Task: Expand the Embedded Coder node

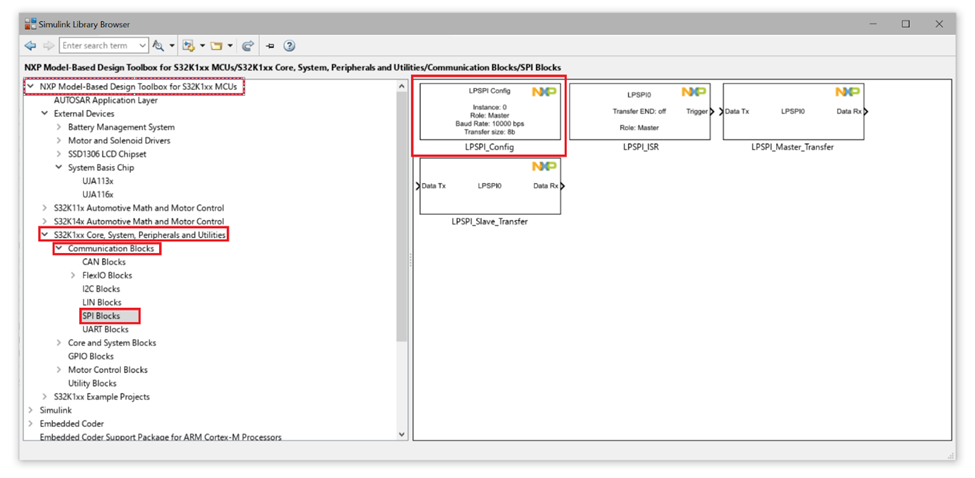Action: click(30, 424)
